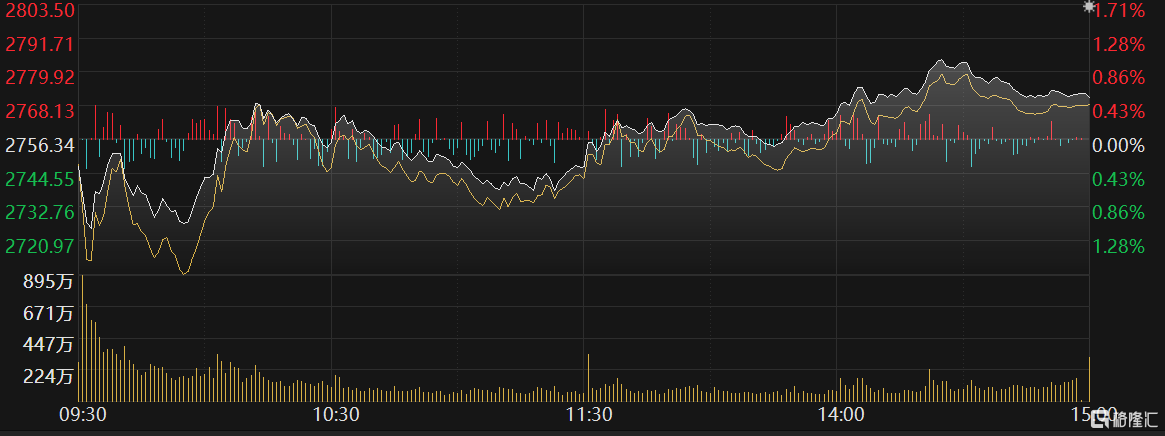Click the 2756.34 baseline price label
The height and width of the screenshot is (436, 1165).
(40, 145)
